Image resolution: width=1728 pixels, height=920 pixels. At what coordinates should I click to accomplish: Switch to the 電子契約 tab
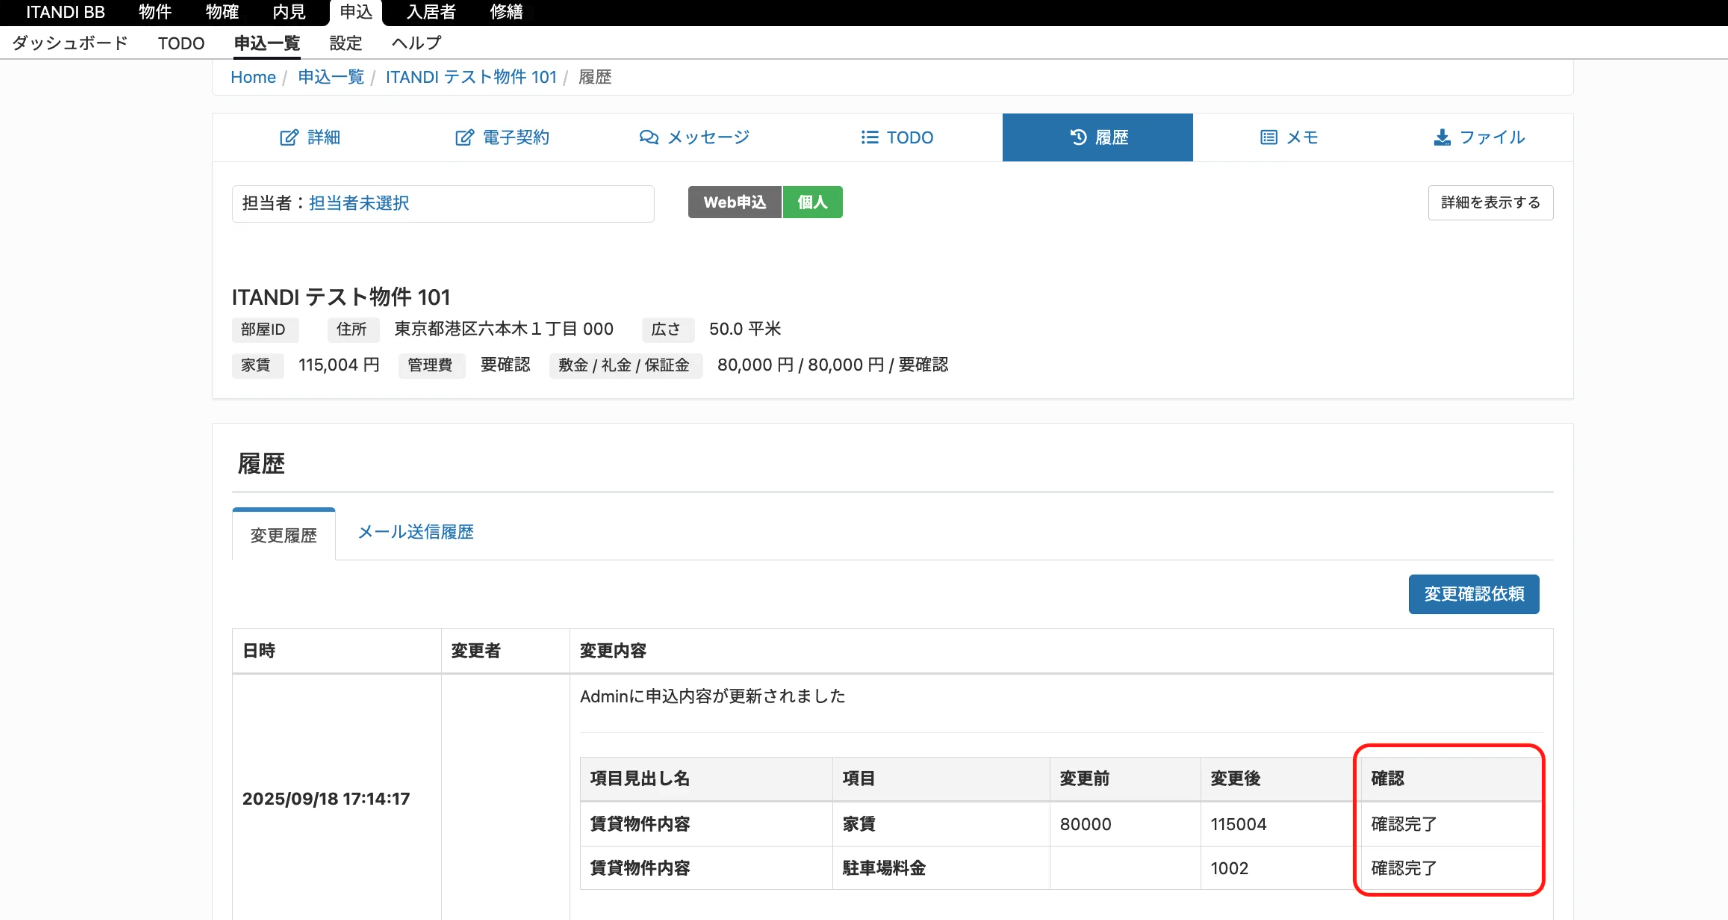[x=502, y=138]
